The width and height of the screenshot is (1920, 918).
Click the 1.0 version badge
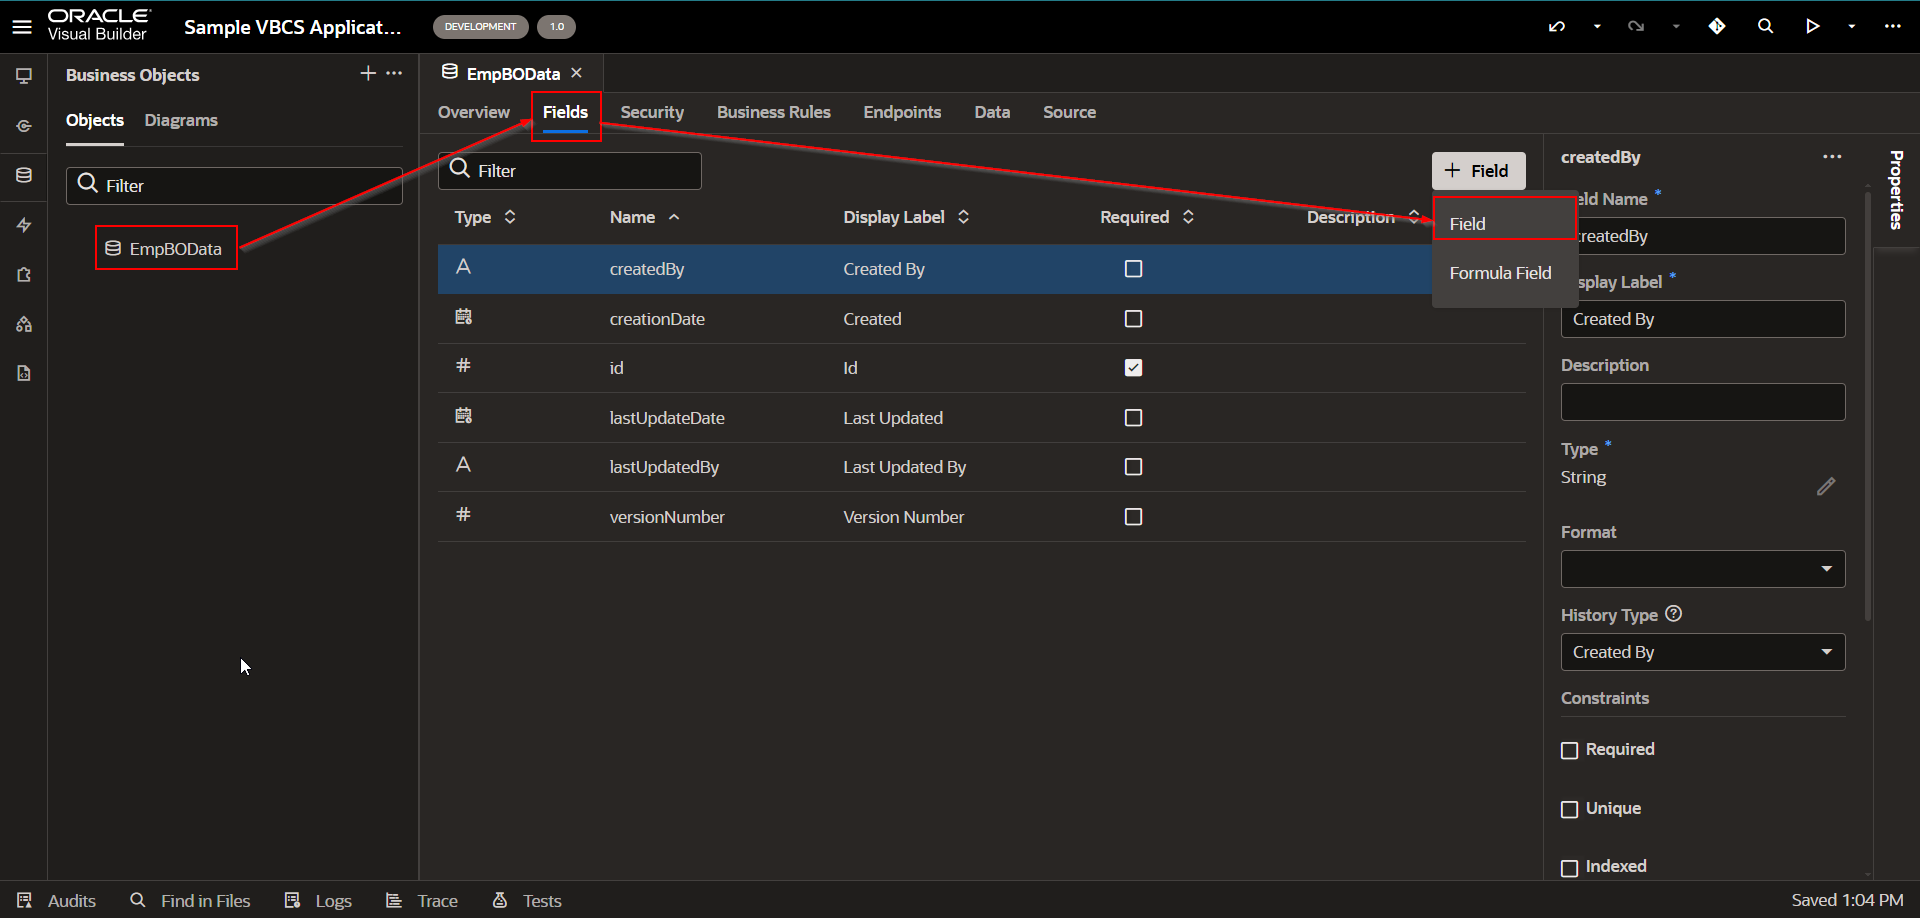[x=556, y=27]
